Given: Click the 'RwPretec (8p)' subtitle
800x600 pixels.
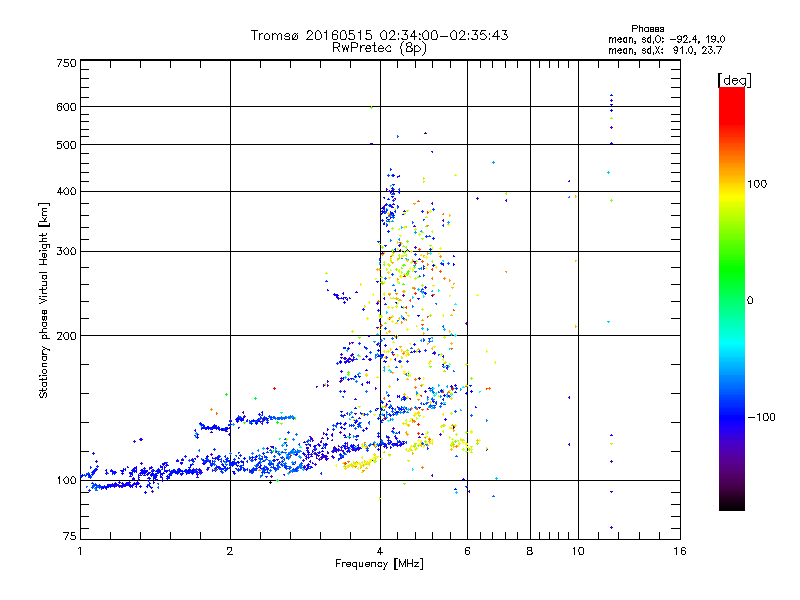Looking at the screenshot, I should [x=379, y=48].
